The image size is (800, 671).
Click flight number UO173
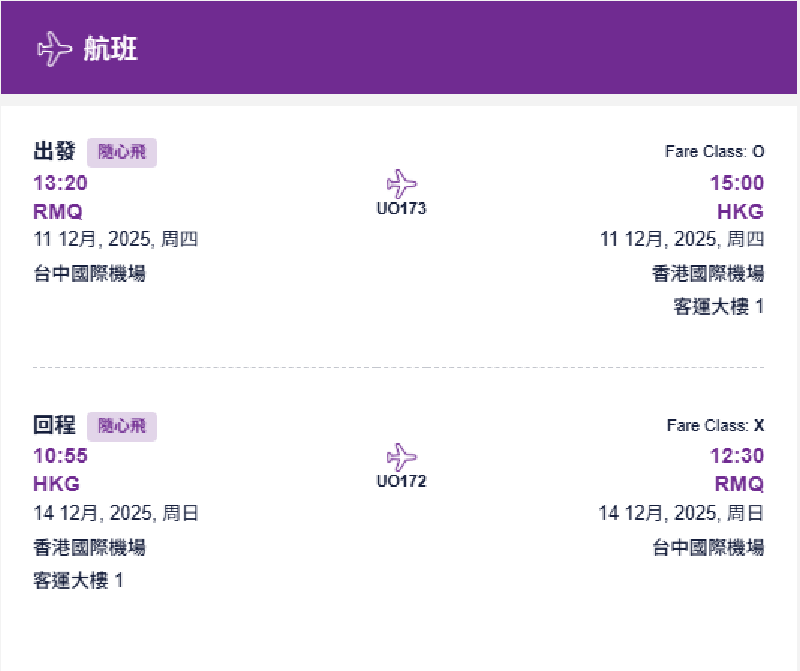pos(401,209)
